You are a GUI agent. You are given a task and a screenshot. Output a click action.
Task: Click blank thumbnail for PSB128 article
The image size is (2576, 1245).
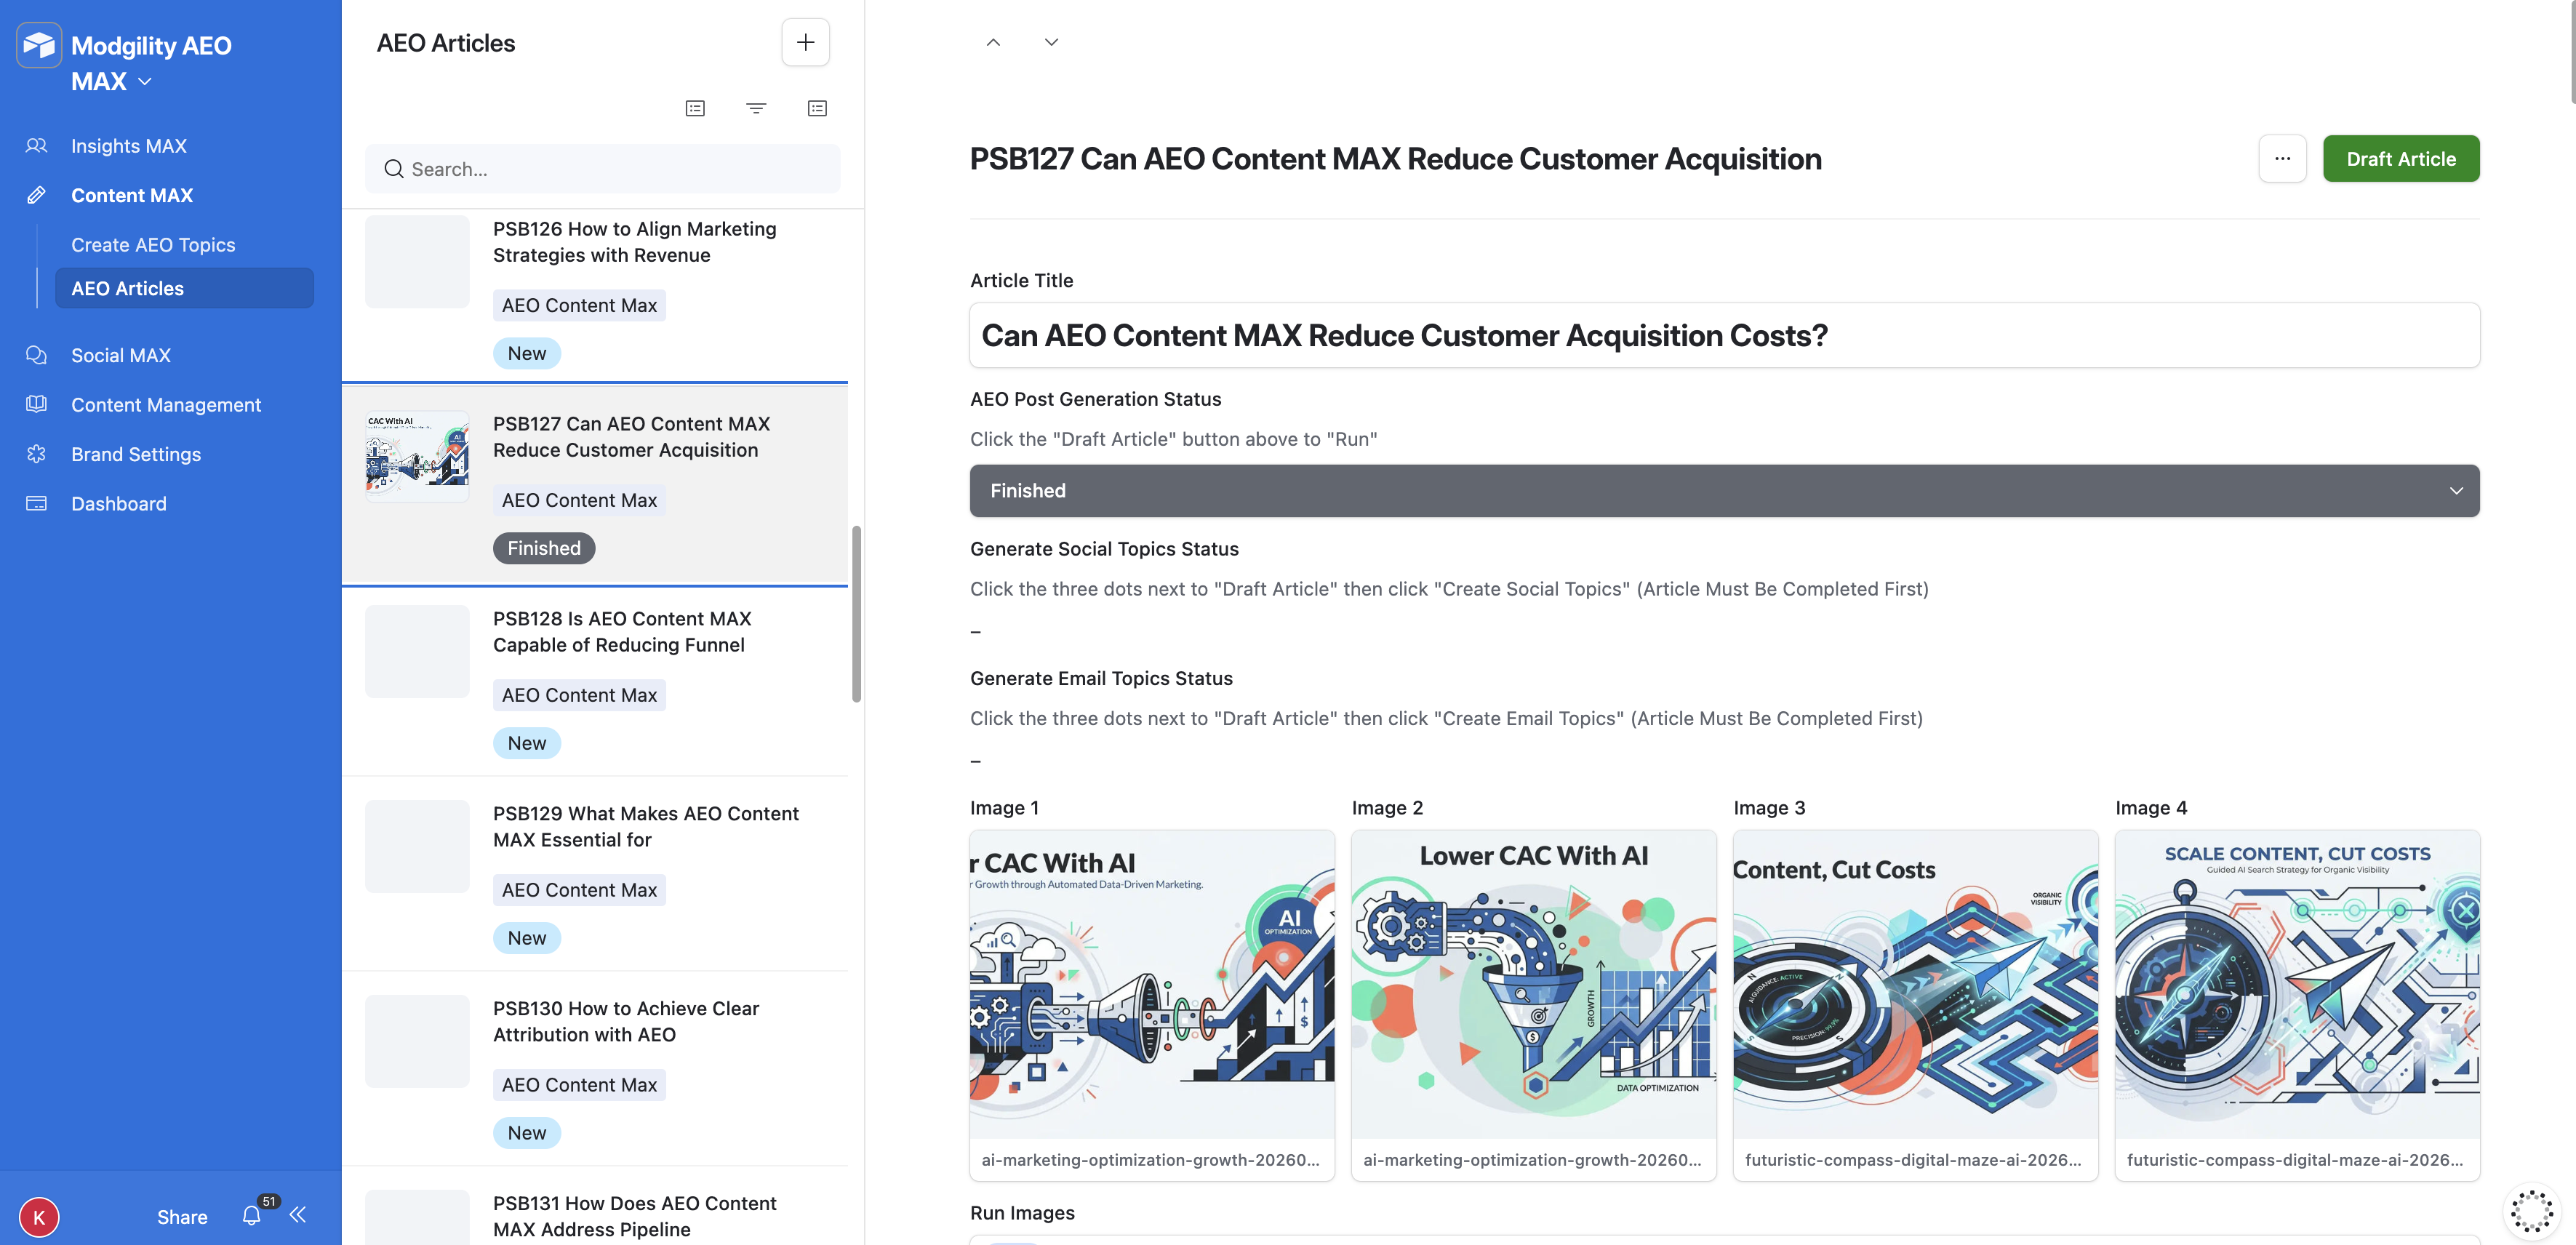pos(417,651)
